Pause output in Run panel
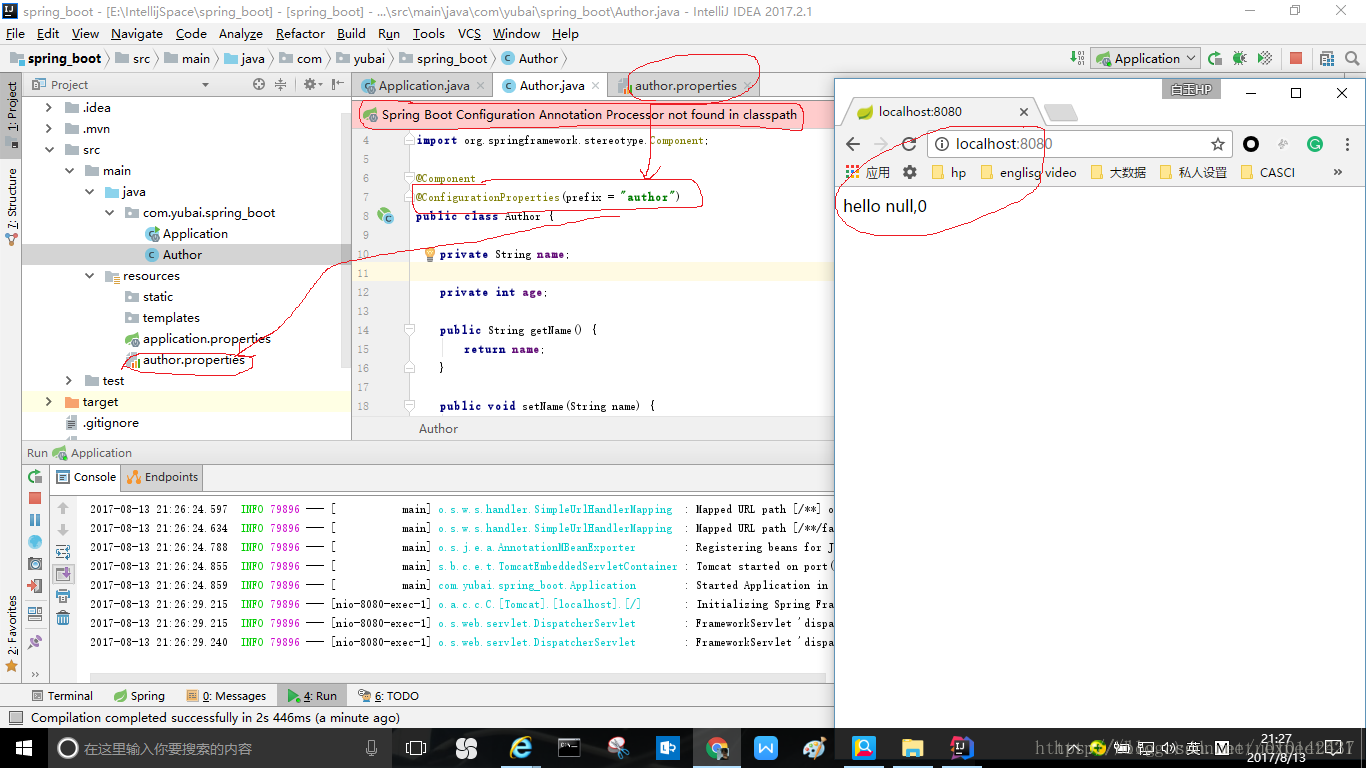The image size is (1366, 768). point(35,520)
